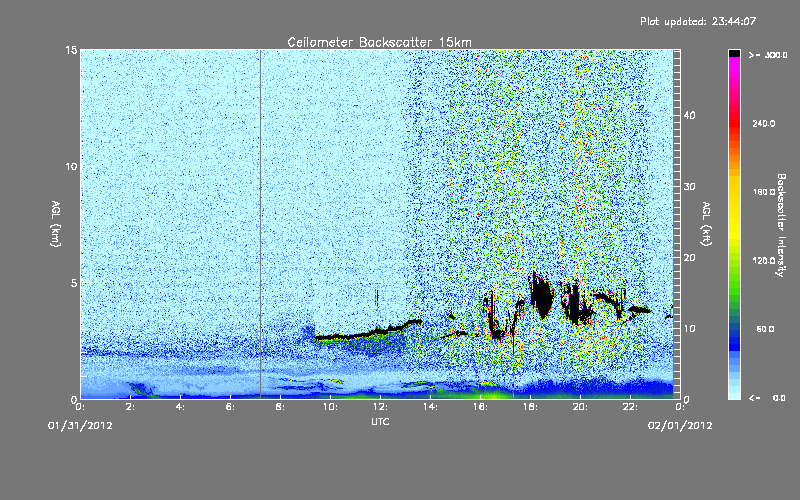Click the thin black cloud layer between 10: and 14: UTC
Image resolution: width=800 pixels, height=500 pixels.
(x=368, y=331)
